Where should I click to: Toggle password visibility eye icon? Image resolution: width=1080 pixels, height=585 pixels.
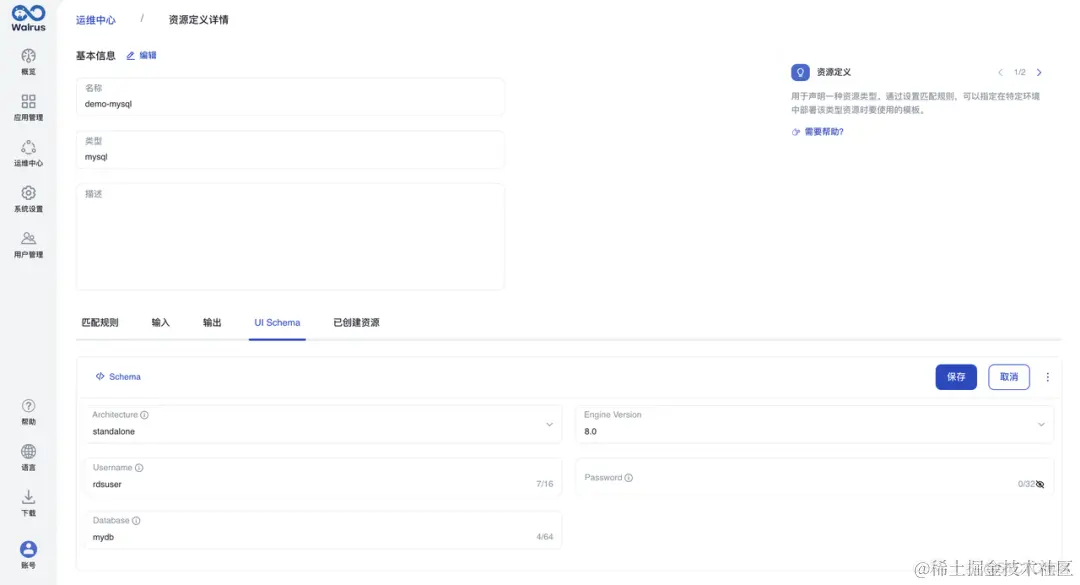tap(1040, 484)
